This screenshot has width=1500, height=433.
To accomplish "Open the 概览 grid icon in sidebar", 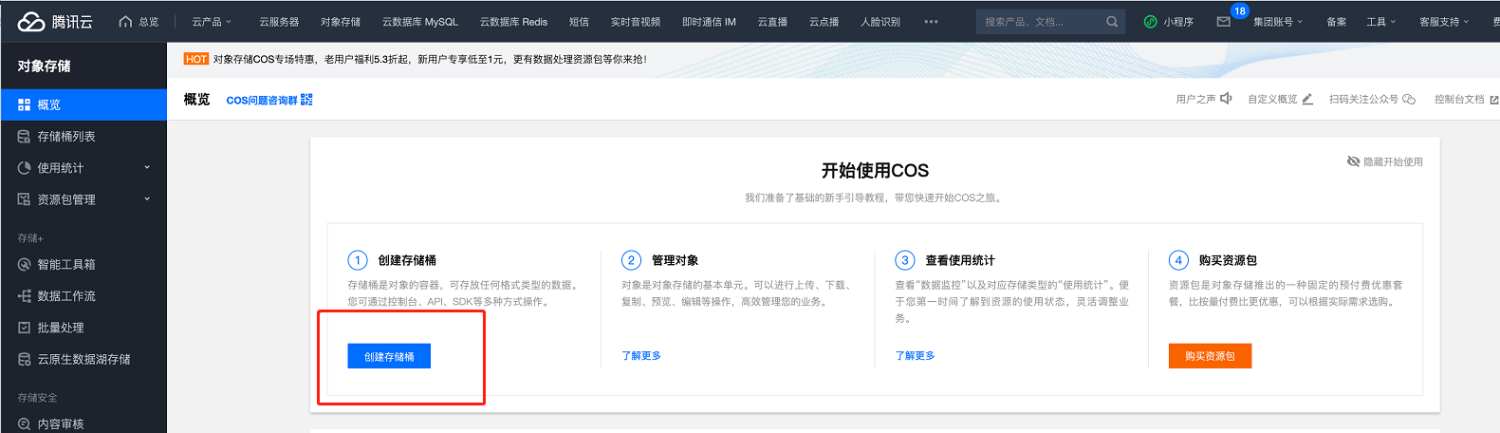I will click(24, 105).
